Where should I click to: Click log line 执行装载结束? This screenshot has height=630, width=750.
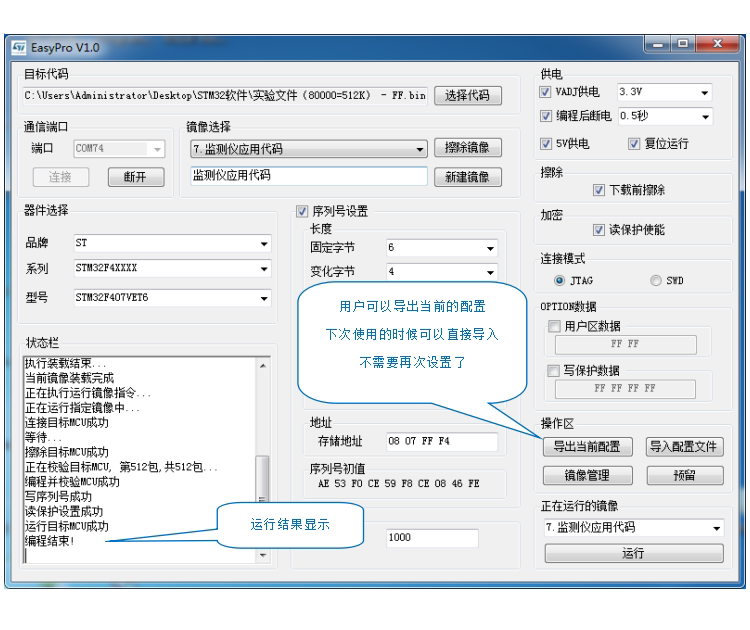tap(65, 363)
